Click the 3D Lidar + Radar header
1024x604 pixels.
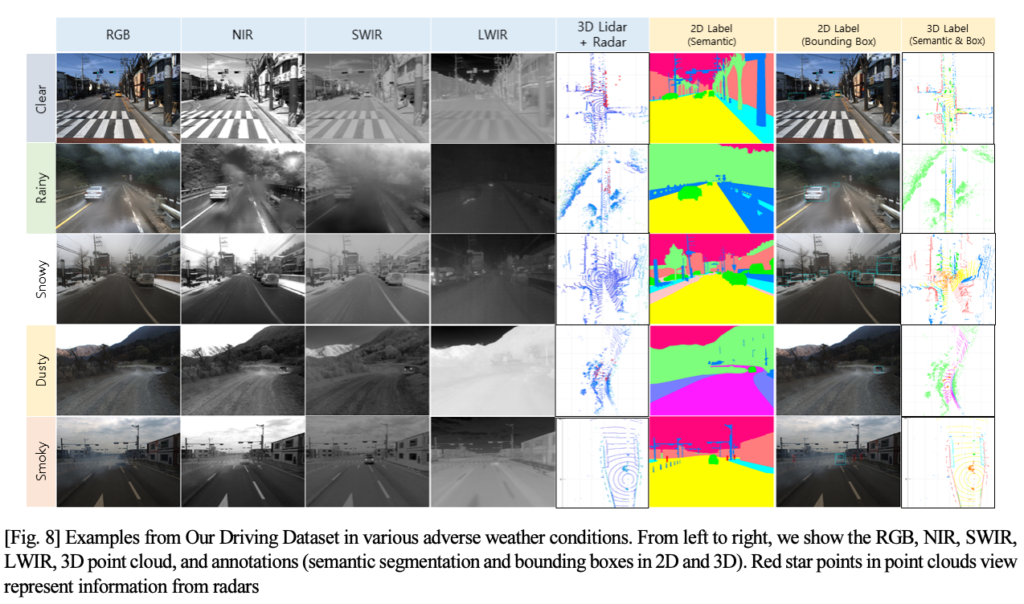602,33
